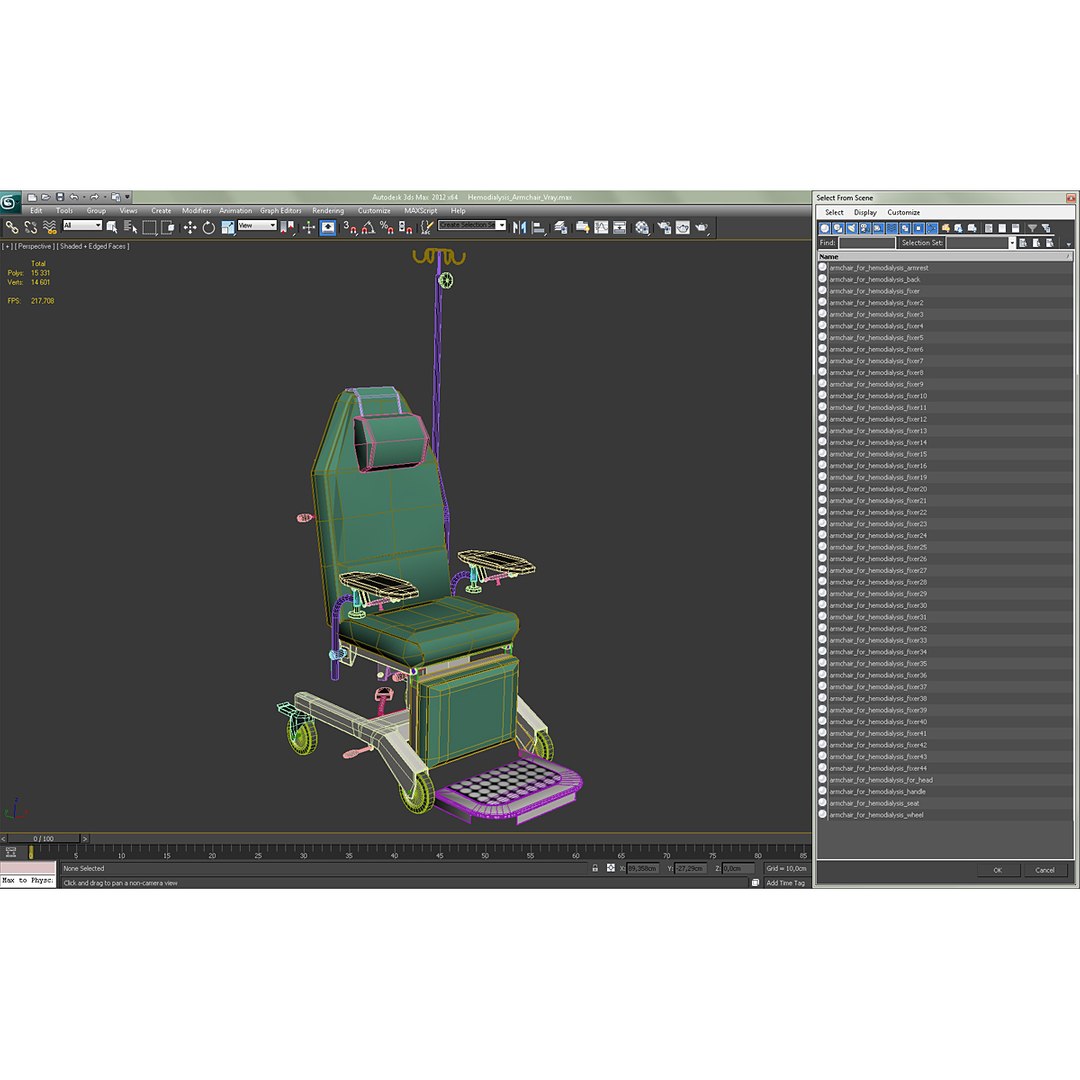Activate the Select Object tool
Image resolution: width=1080 pixels, height=1080 pixels.
tap(112, 227)
